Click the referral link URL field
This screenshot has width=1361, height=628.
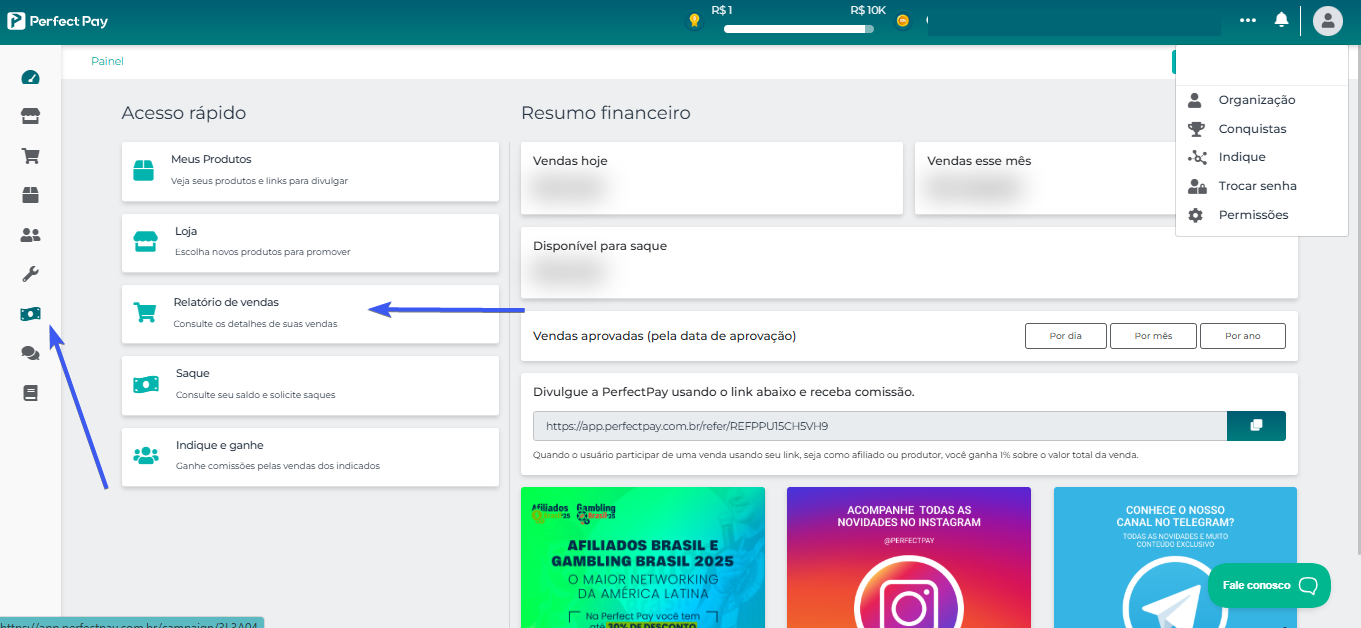click(x=880, y=426)
